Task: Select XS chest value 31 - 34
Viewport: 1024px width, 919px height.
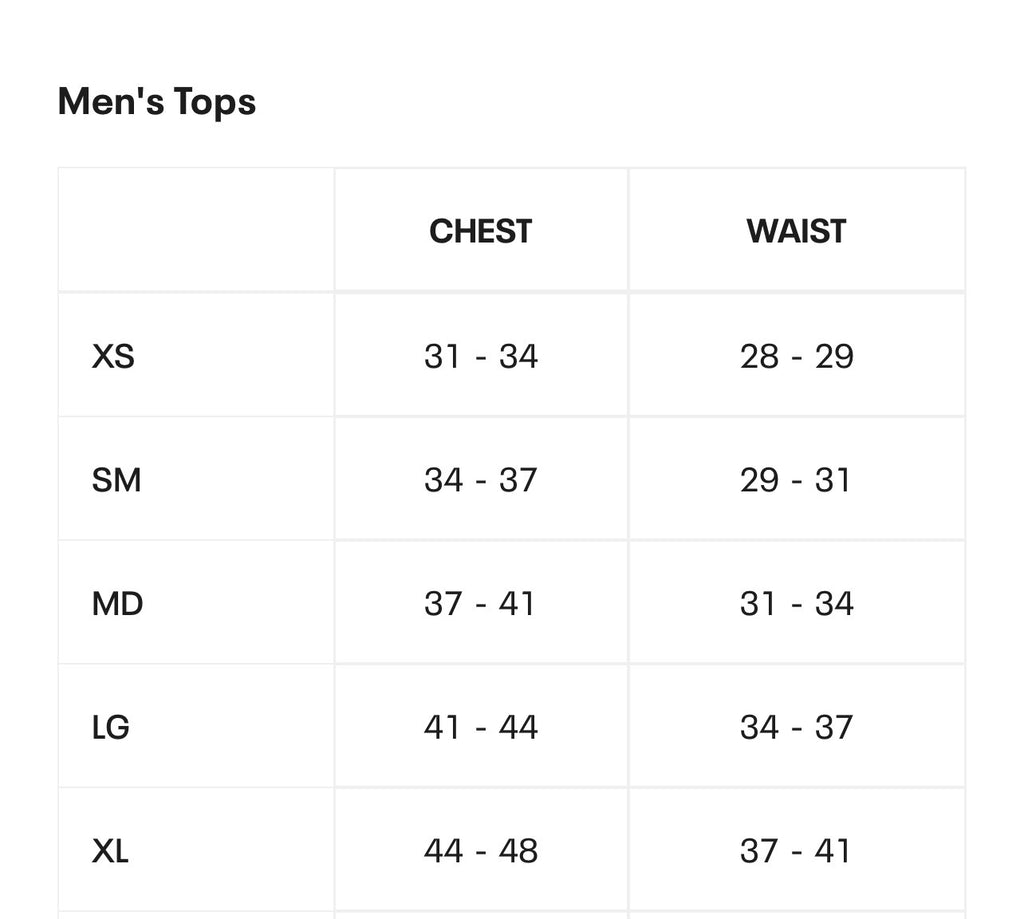Action: pos(481,357)
